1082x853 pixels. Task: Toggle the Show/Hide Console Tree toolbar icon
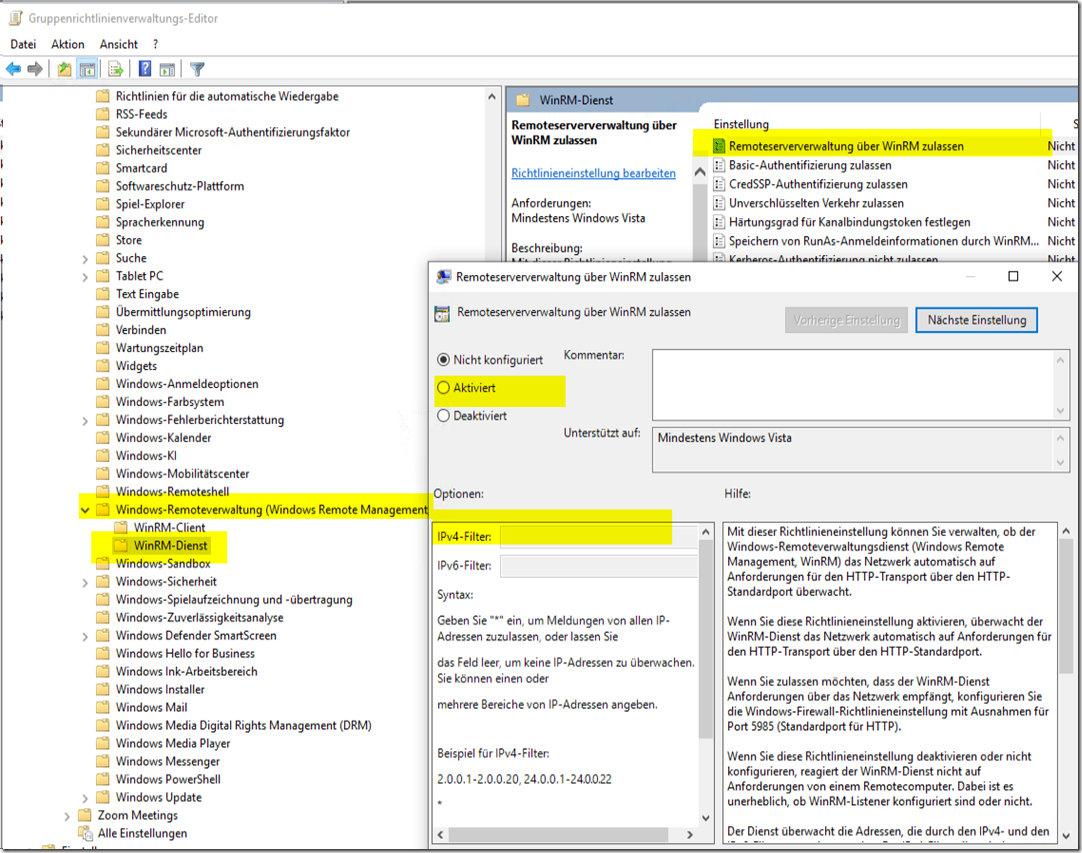87,69
